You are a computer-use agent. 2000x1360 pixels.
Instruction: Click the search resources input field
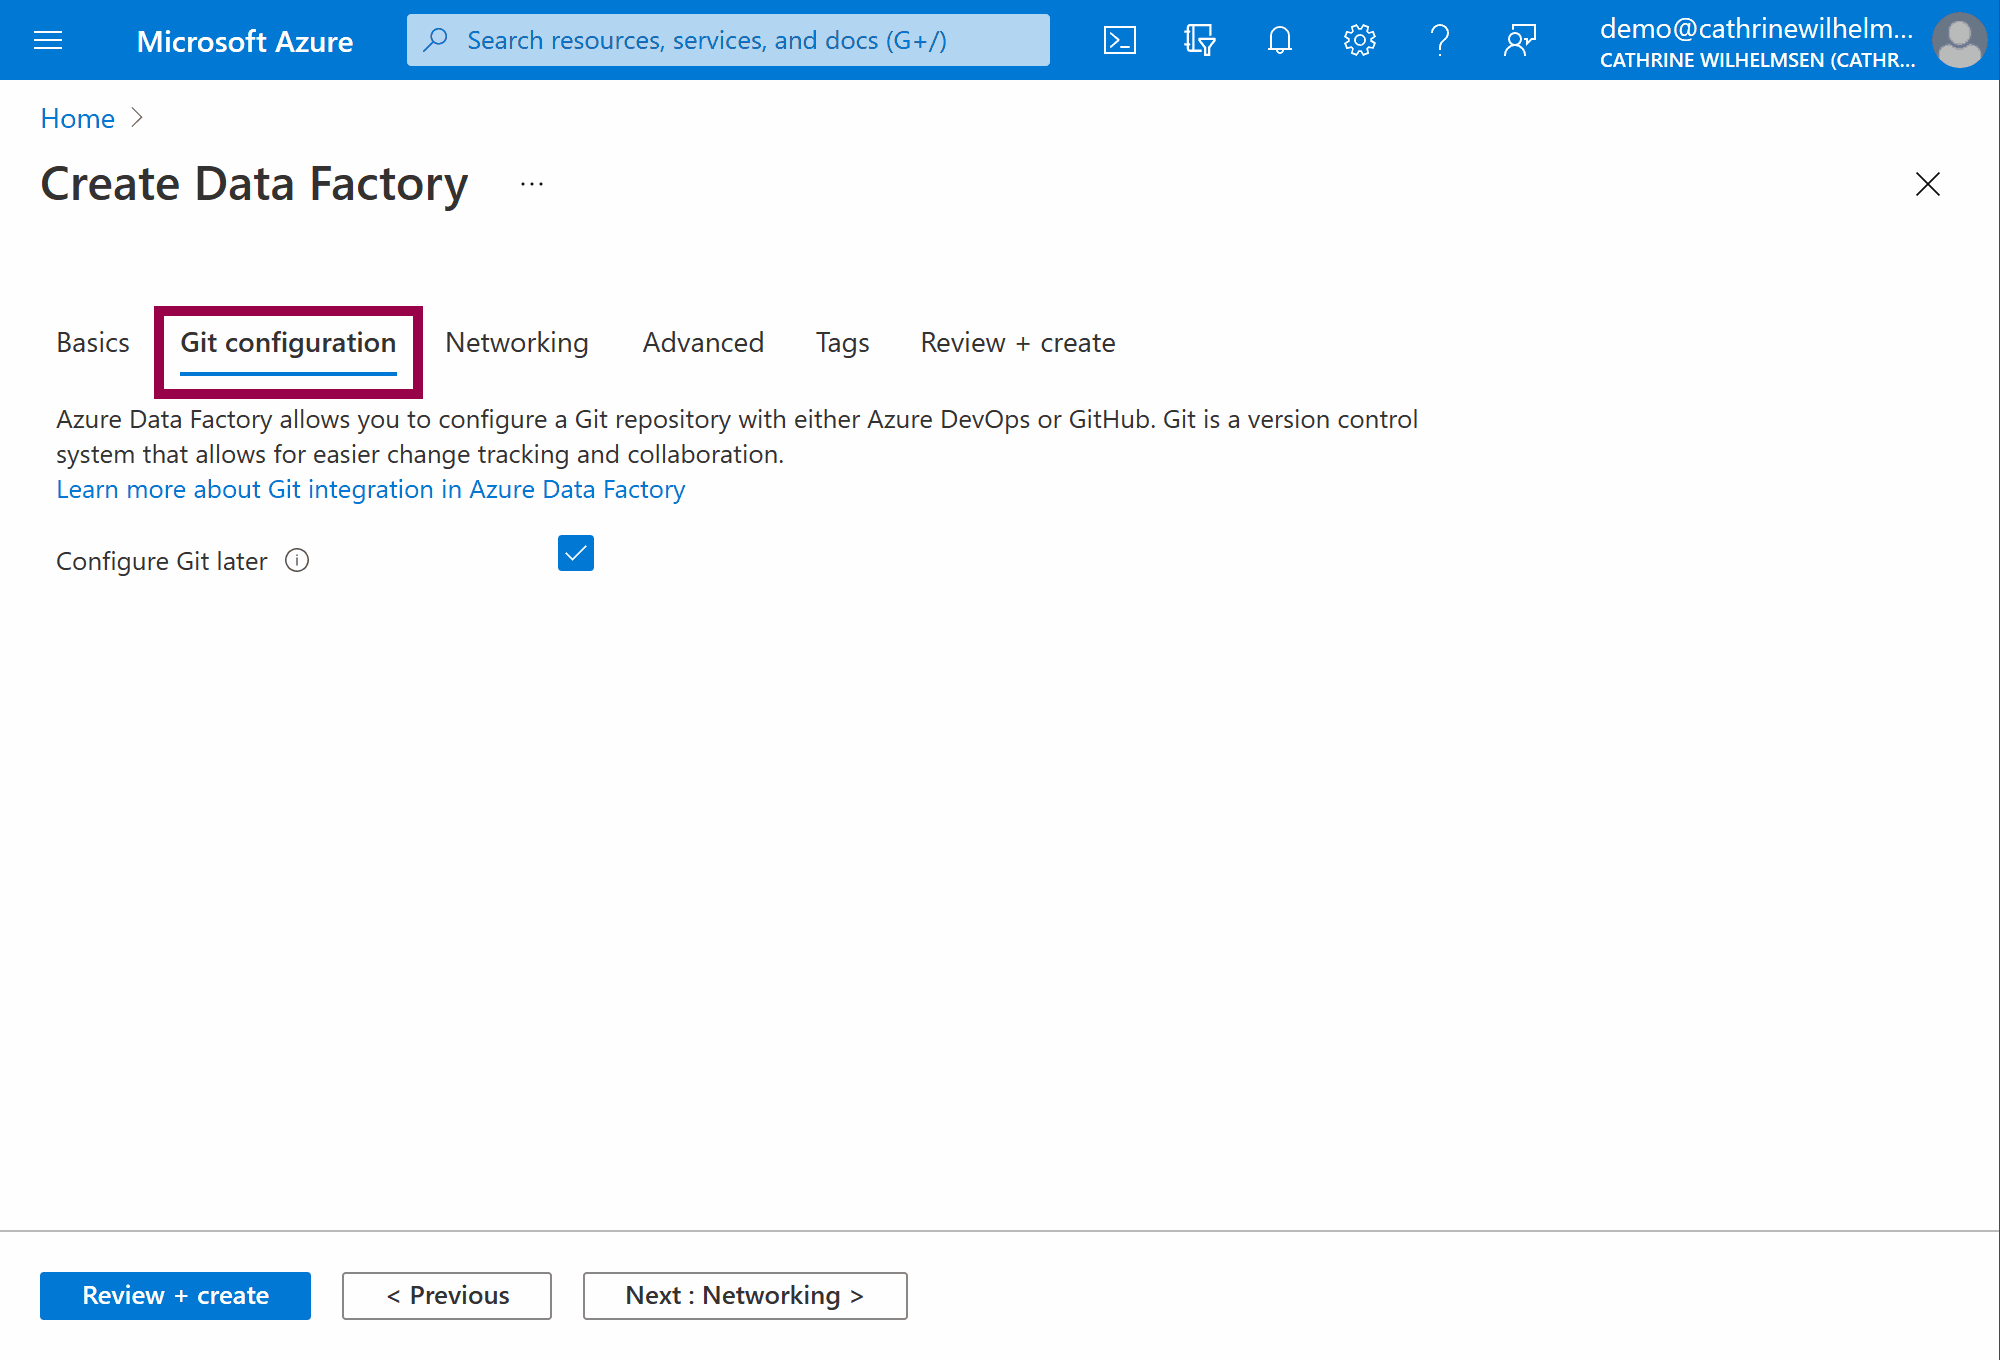[728, 40]
